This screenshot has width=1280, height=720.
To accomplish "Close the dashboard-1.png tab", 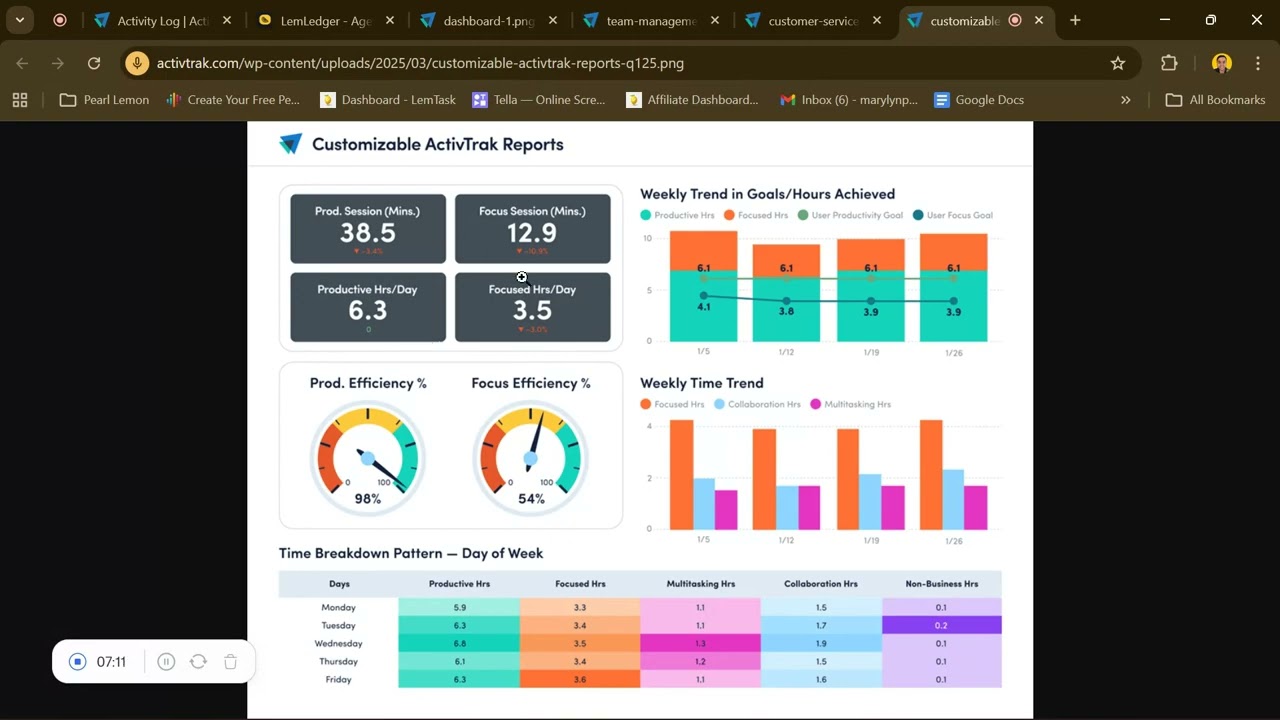I will tap(553, 20).
